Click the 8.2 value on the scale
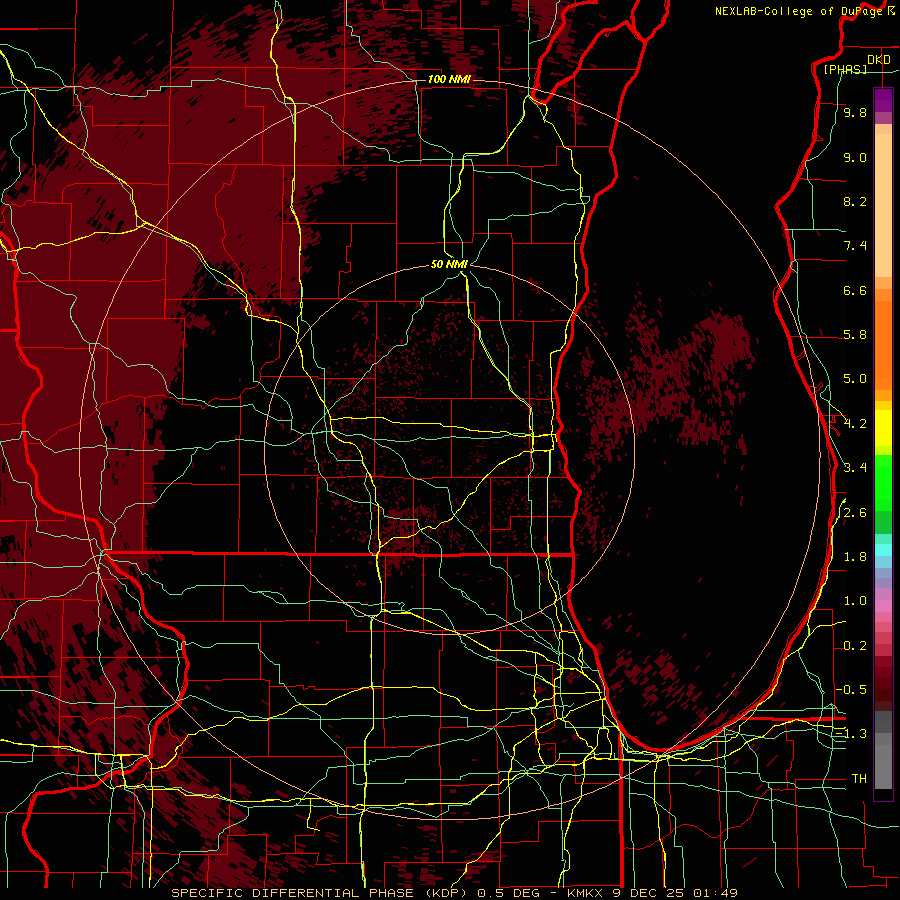Viewport: 900px width, 900px height. coord(855,201)
